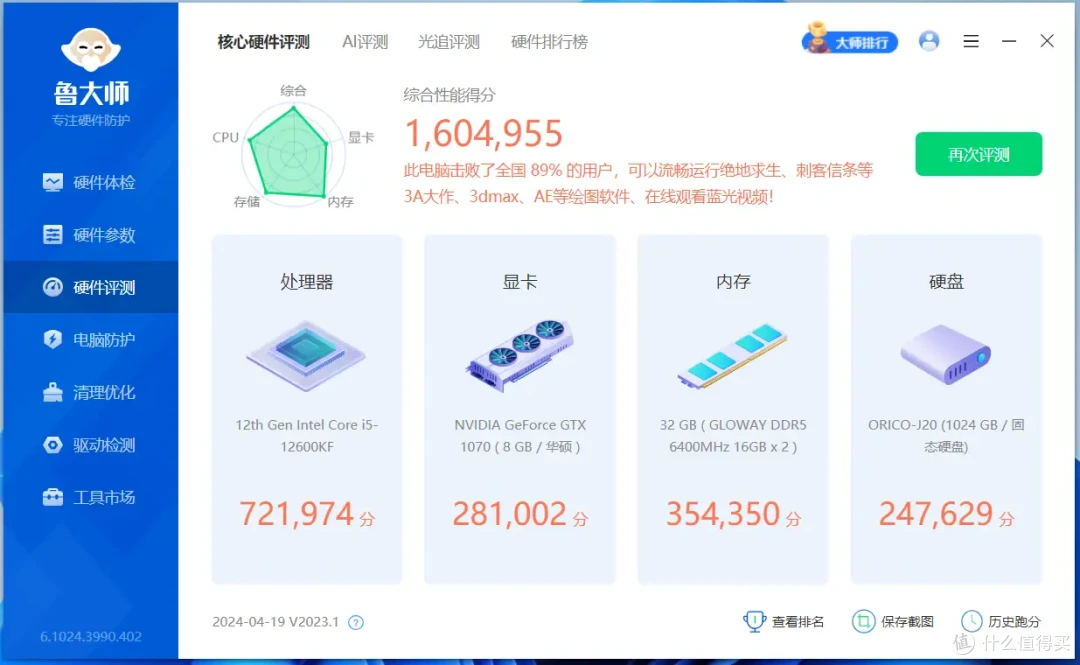Click the GLOWAY DDR5 memory description
This screenshot has height=665, width=1080.
tap(733, 436)
